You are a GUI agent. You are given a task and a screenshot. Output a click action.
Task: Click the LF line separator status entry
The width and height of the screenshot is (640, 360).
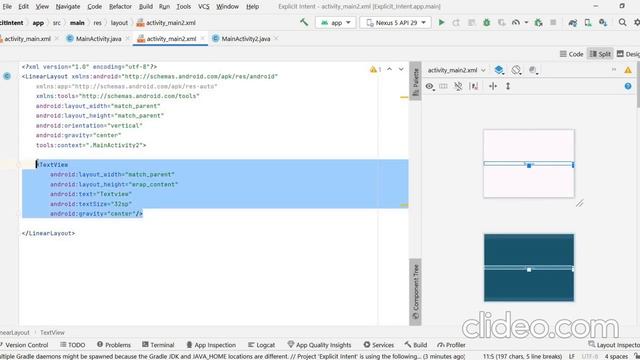point(572,356)
